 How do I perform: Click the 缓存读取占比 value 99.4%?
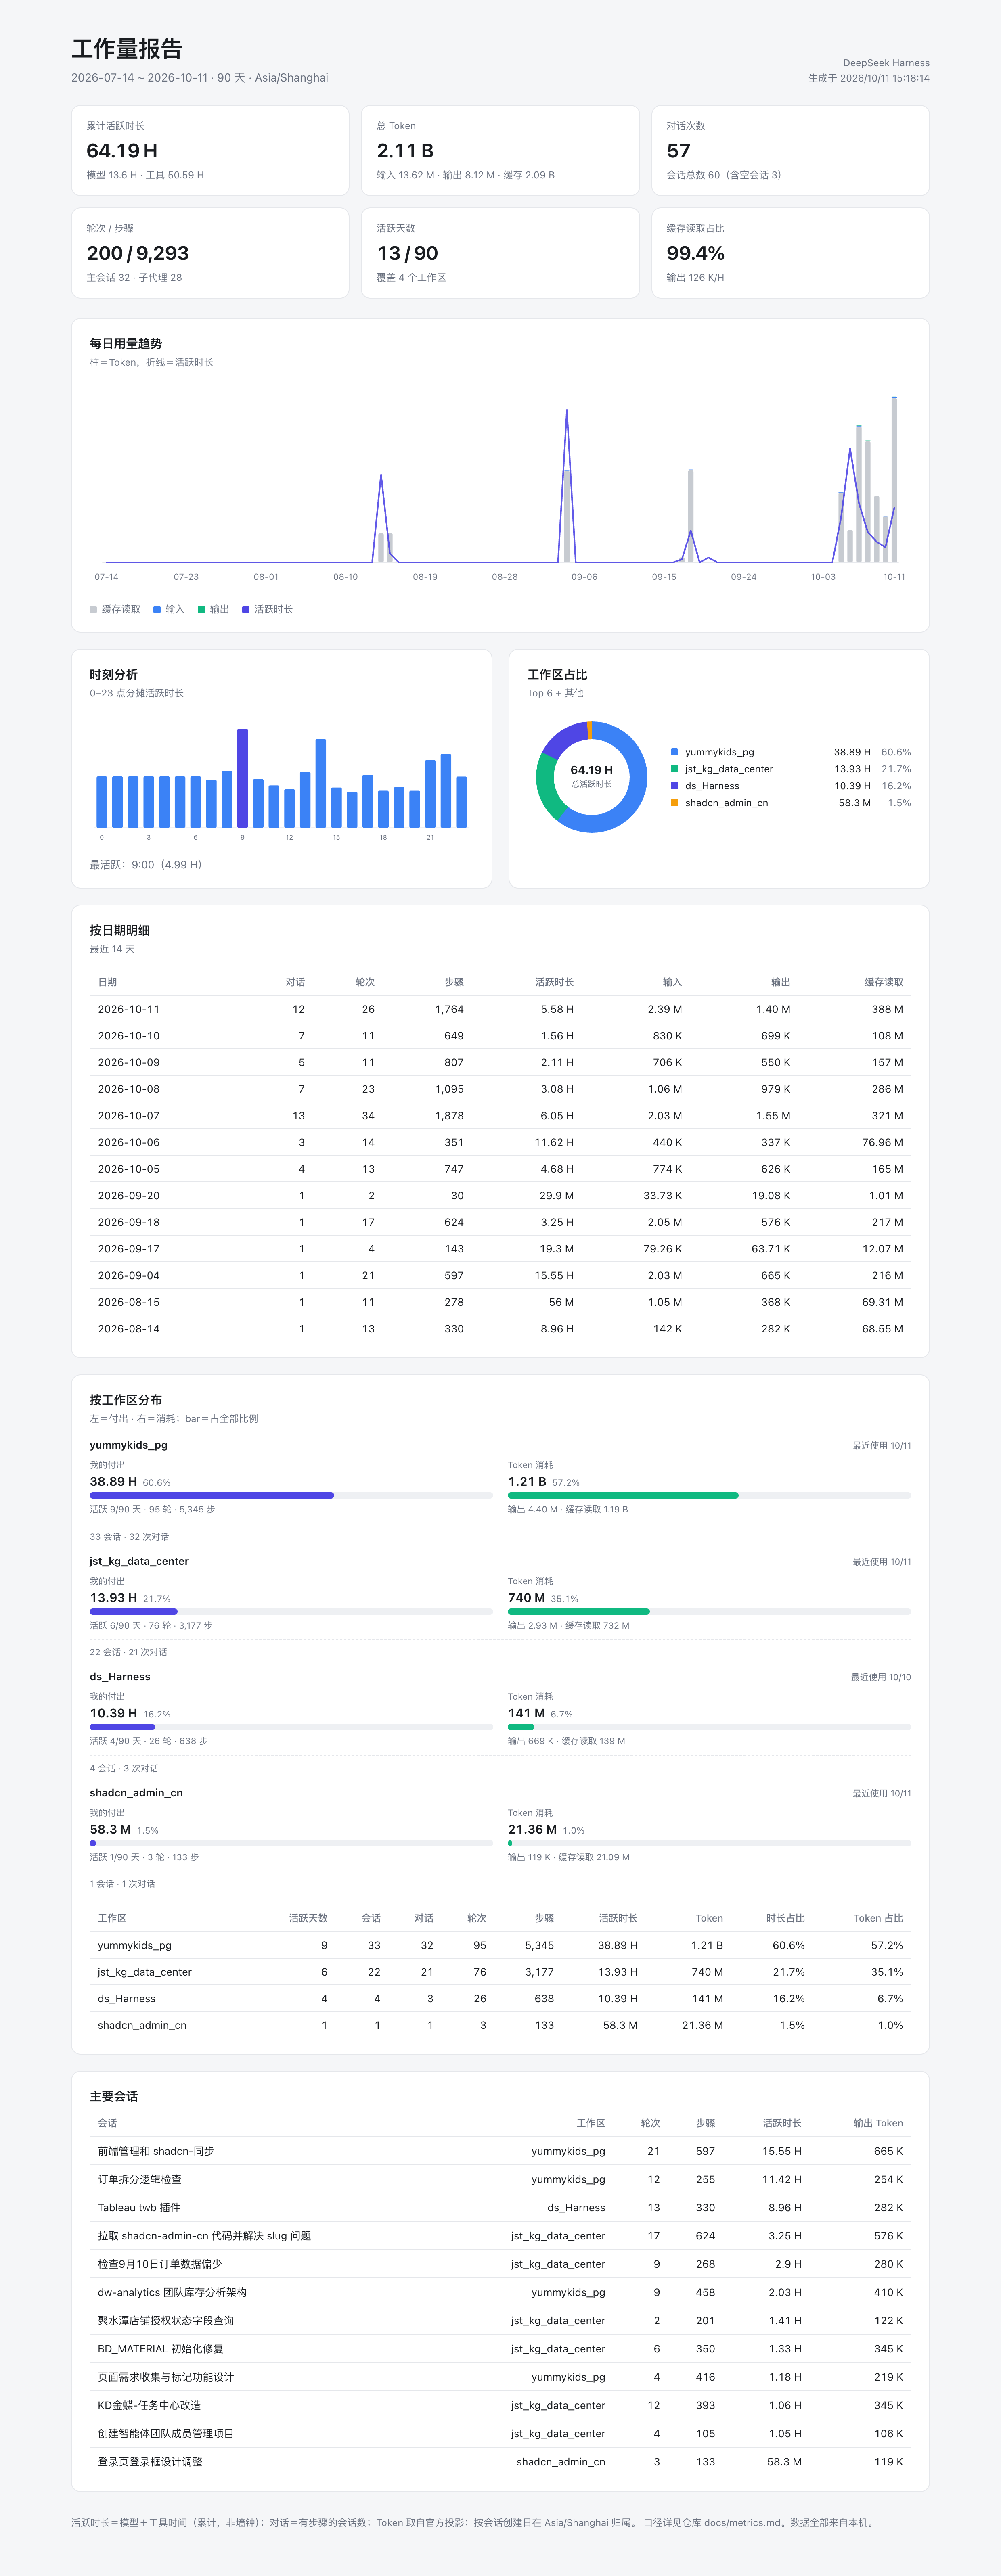696,253
